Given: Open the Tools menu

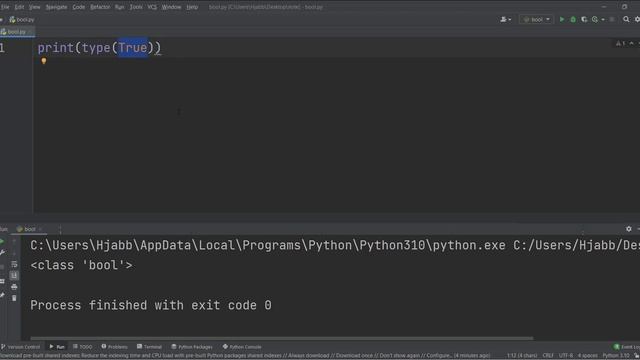Looking at the screenshot, I should [x=136, y=7].
